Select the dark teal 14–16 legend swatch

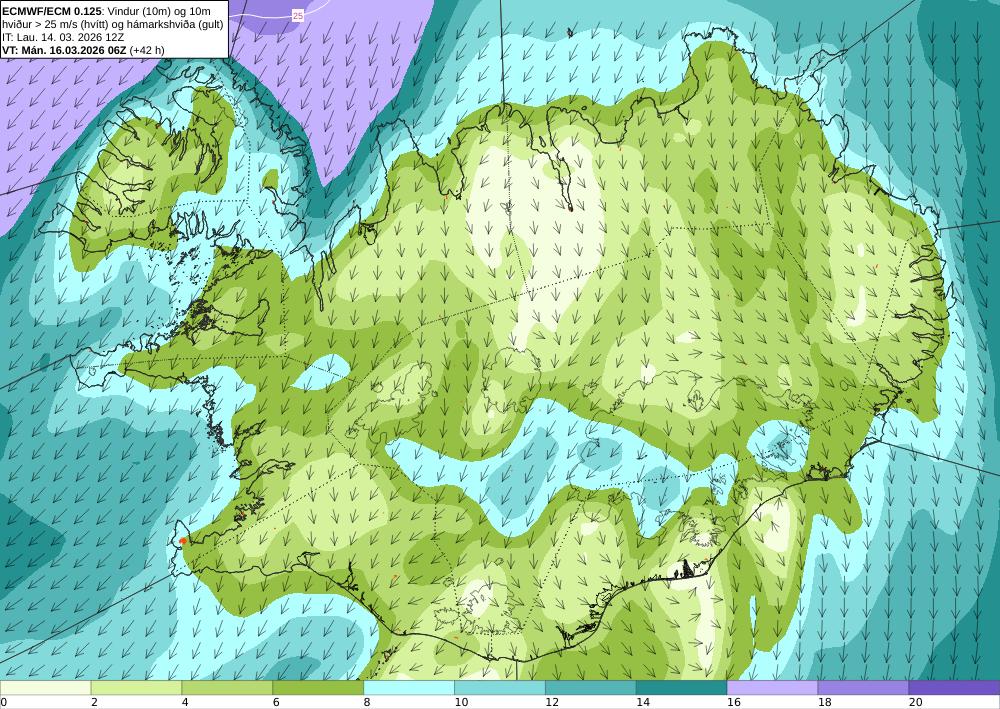[681, 688]
